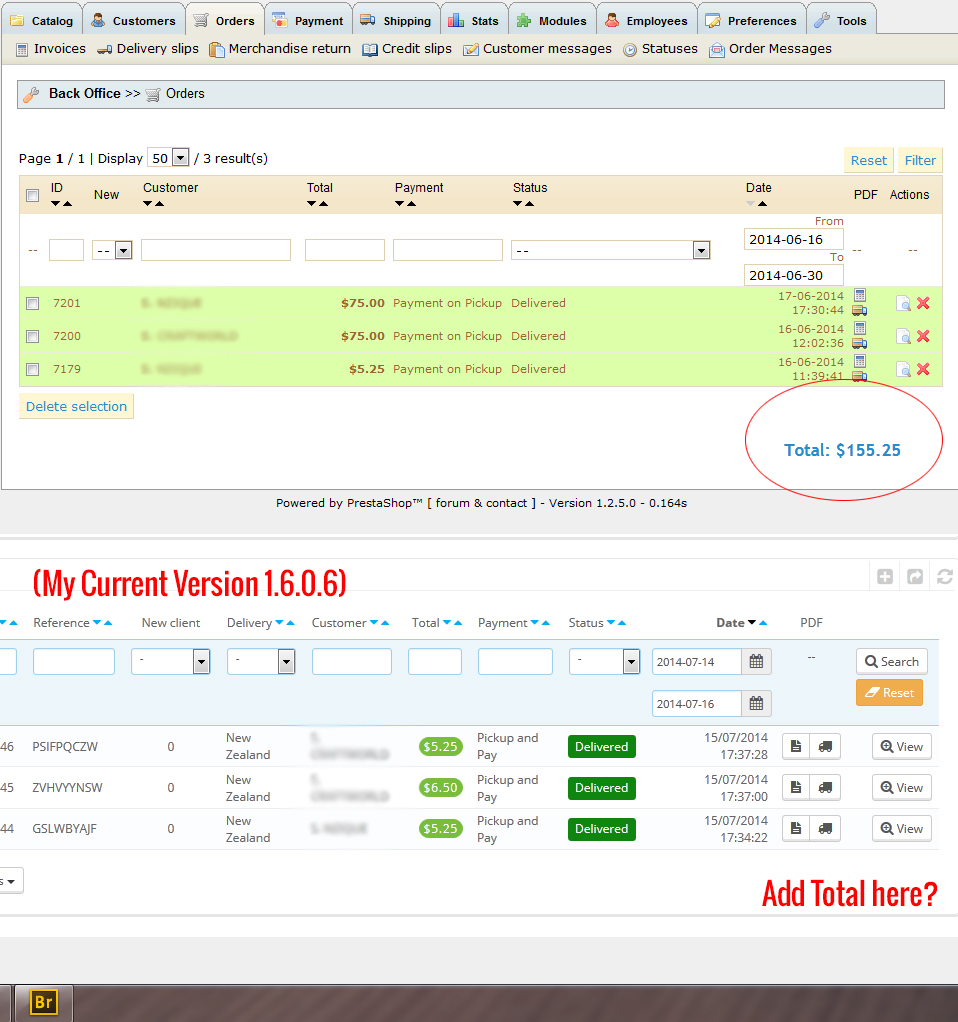Open the Status filter dropdown in 1.6 table
The image size is (958, 1022).
[x=604, y=662]
